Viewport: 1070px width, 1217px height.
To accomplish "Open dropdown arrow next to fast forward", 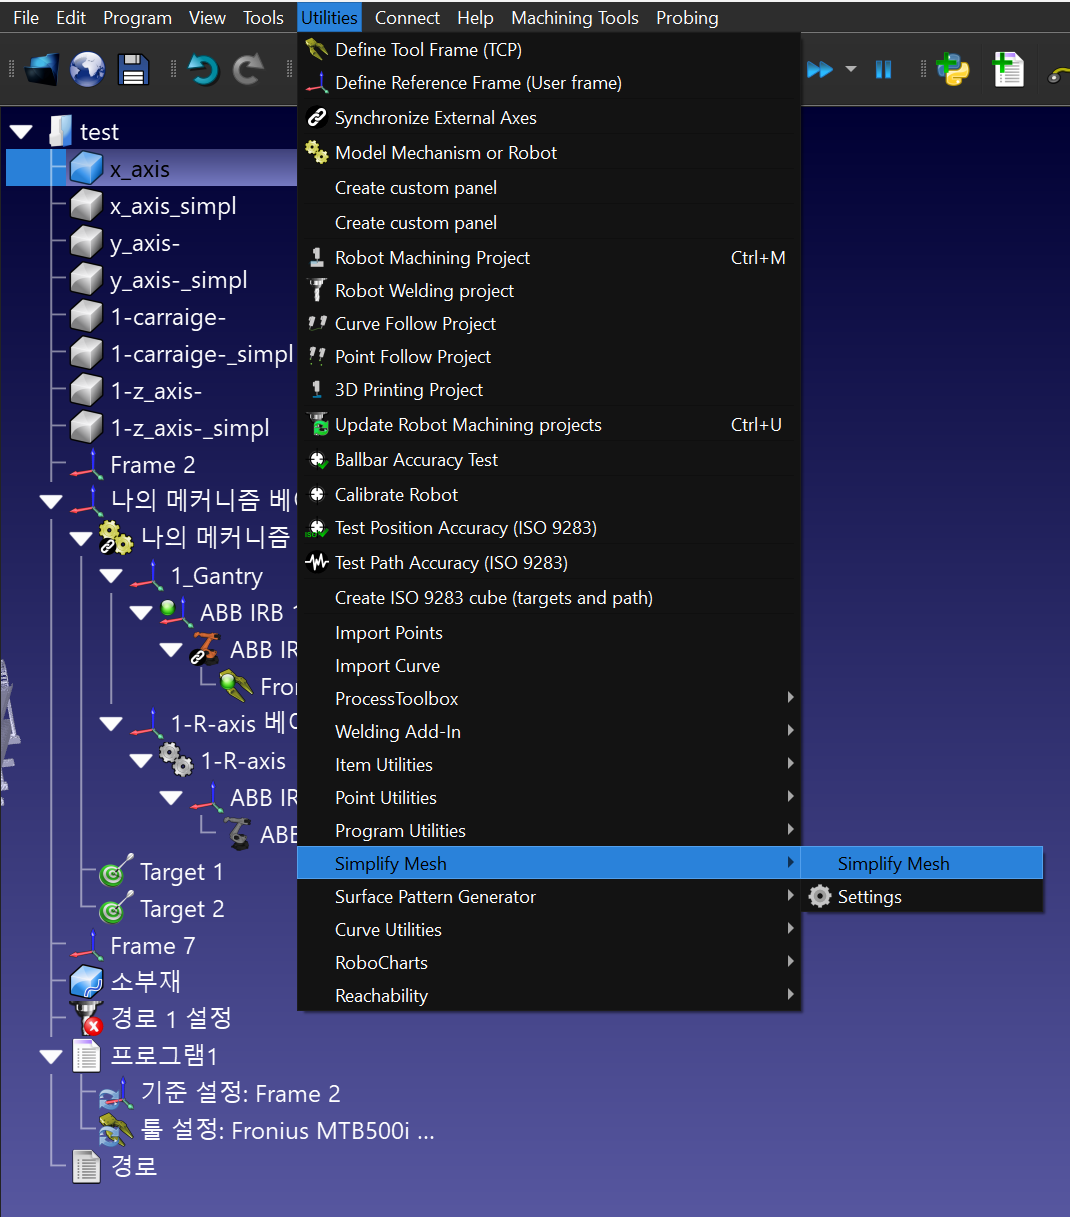I will [x=851, y=69].
